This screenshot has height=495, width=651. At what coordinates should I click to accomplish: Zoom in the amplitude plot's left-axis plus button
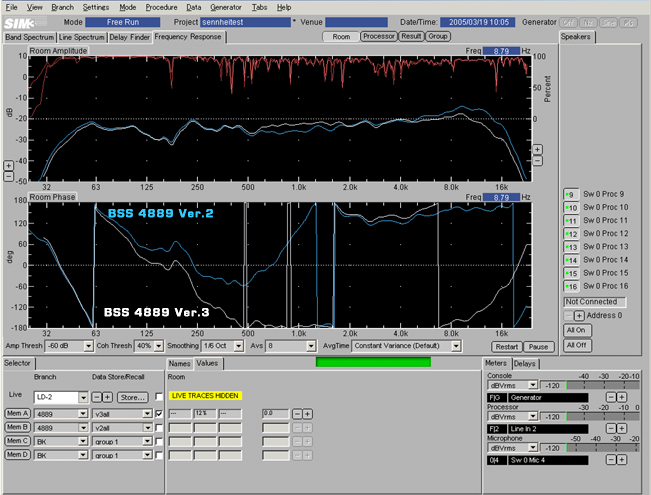(8, 166)
